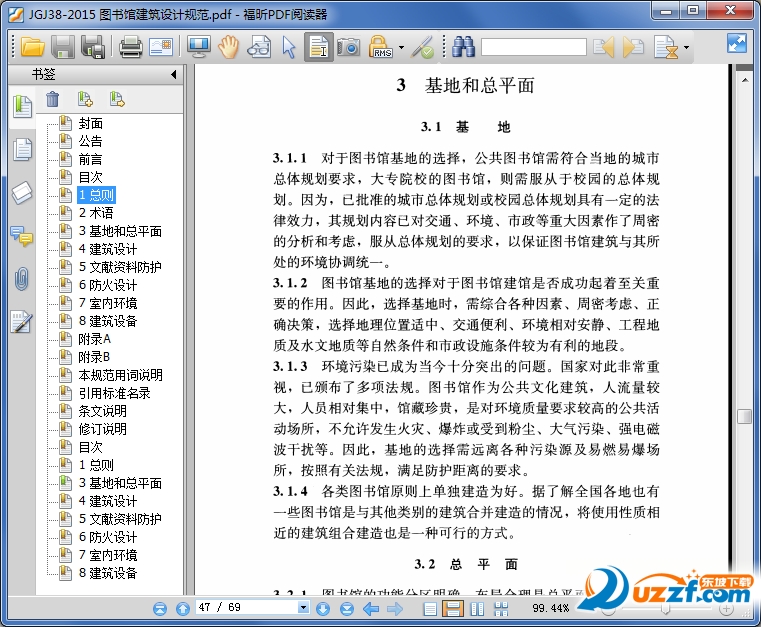
Task: Open the 前言 bookmark
Action: (x=91, y=159)
